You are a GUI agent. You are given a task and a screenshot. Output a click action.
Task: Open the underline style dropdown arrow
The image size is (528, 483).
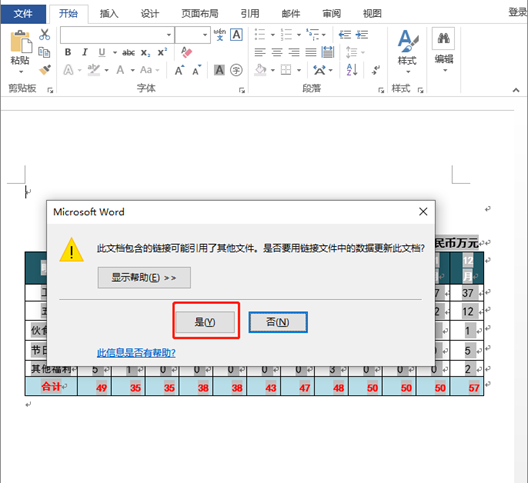(115, 53)
